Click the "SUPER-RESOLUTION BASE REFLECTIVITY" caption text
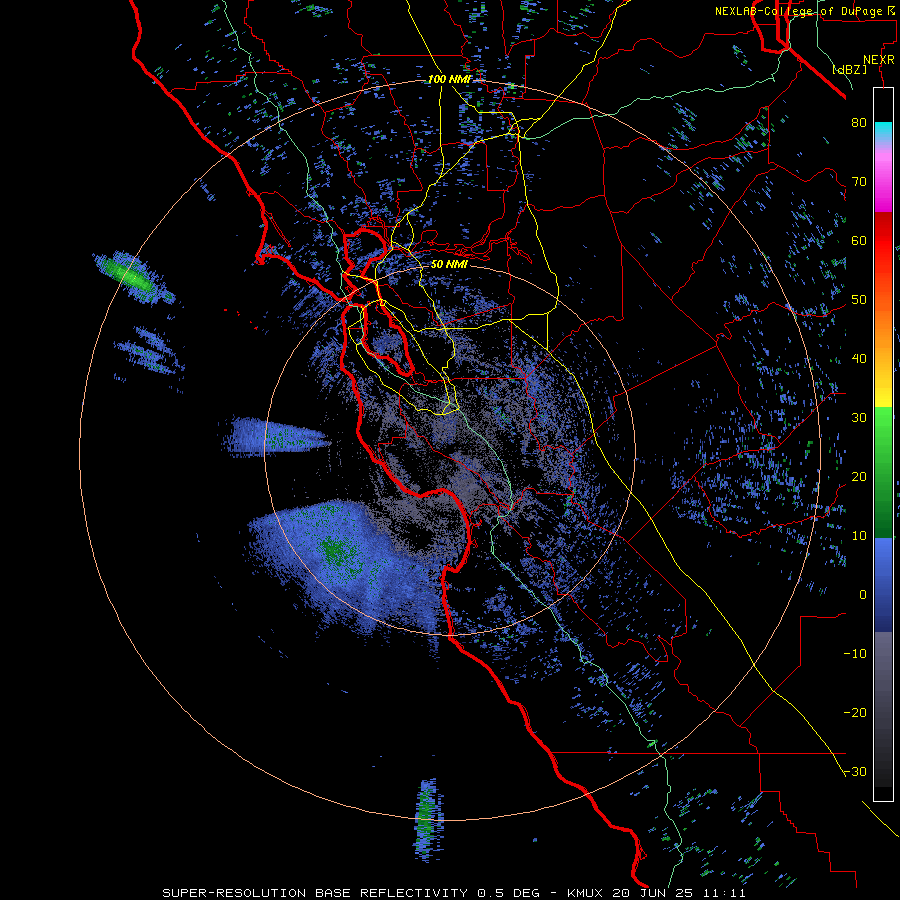 pos(315,893)
